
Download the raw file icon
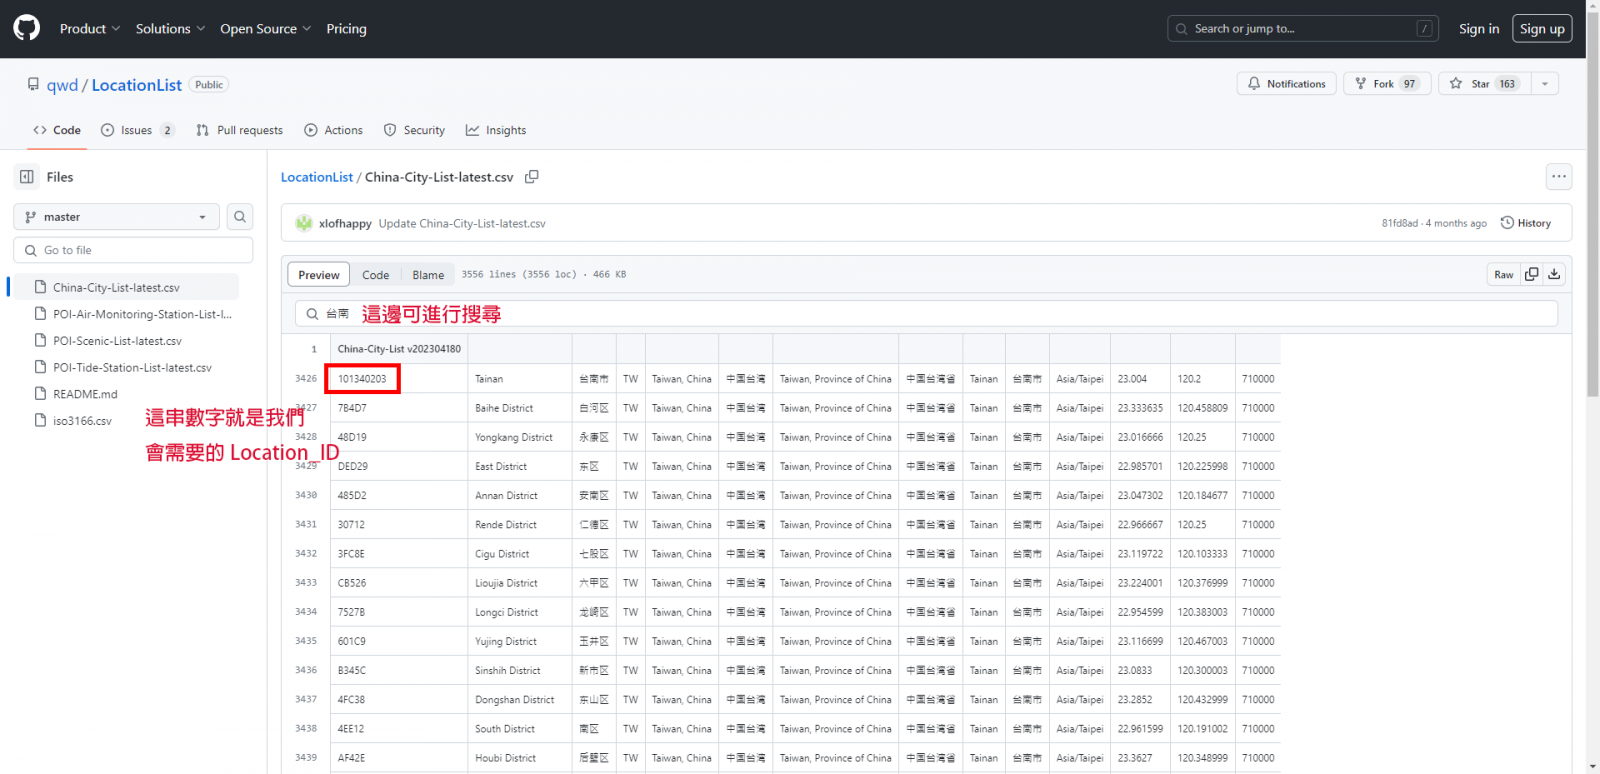(1554, 275)
